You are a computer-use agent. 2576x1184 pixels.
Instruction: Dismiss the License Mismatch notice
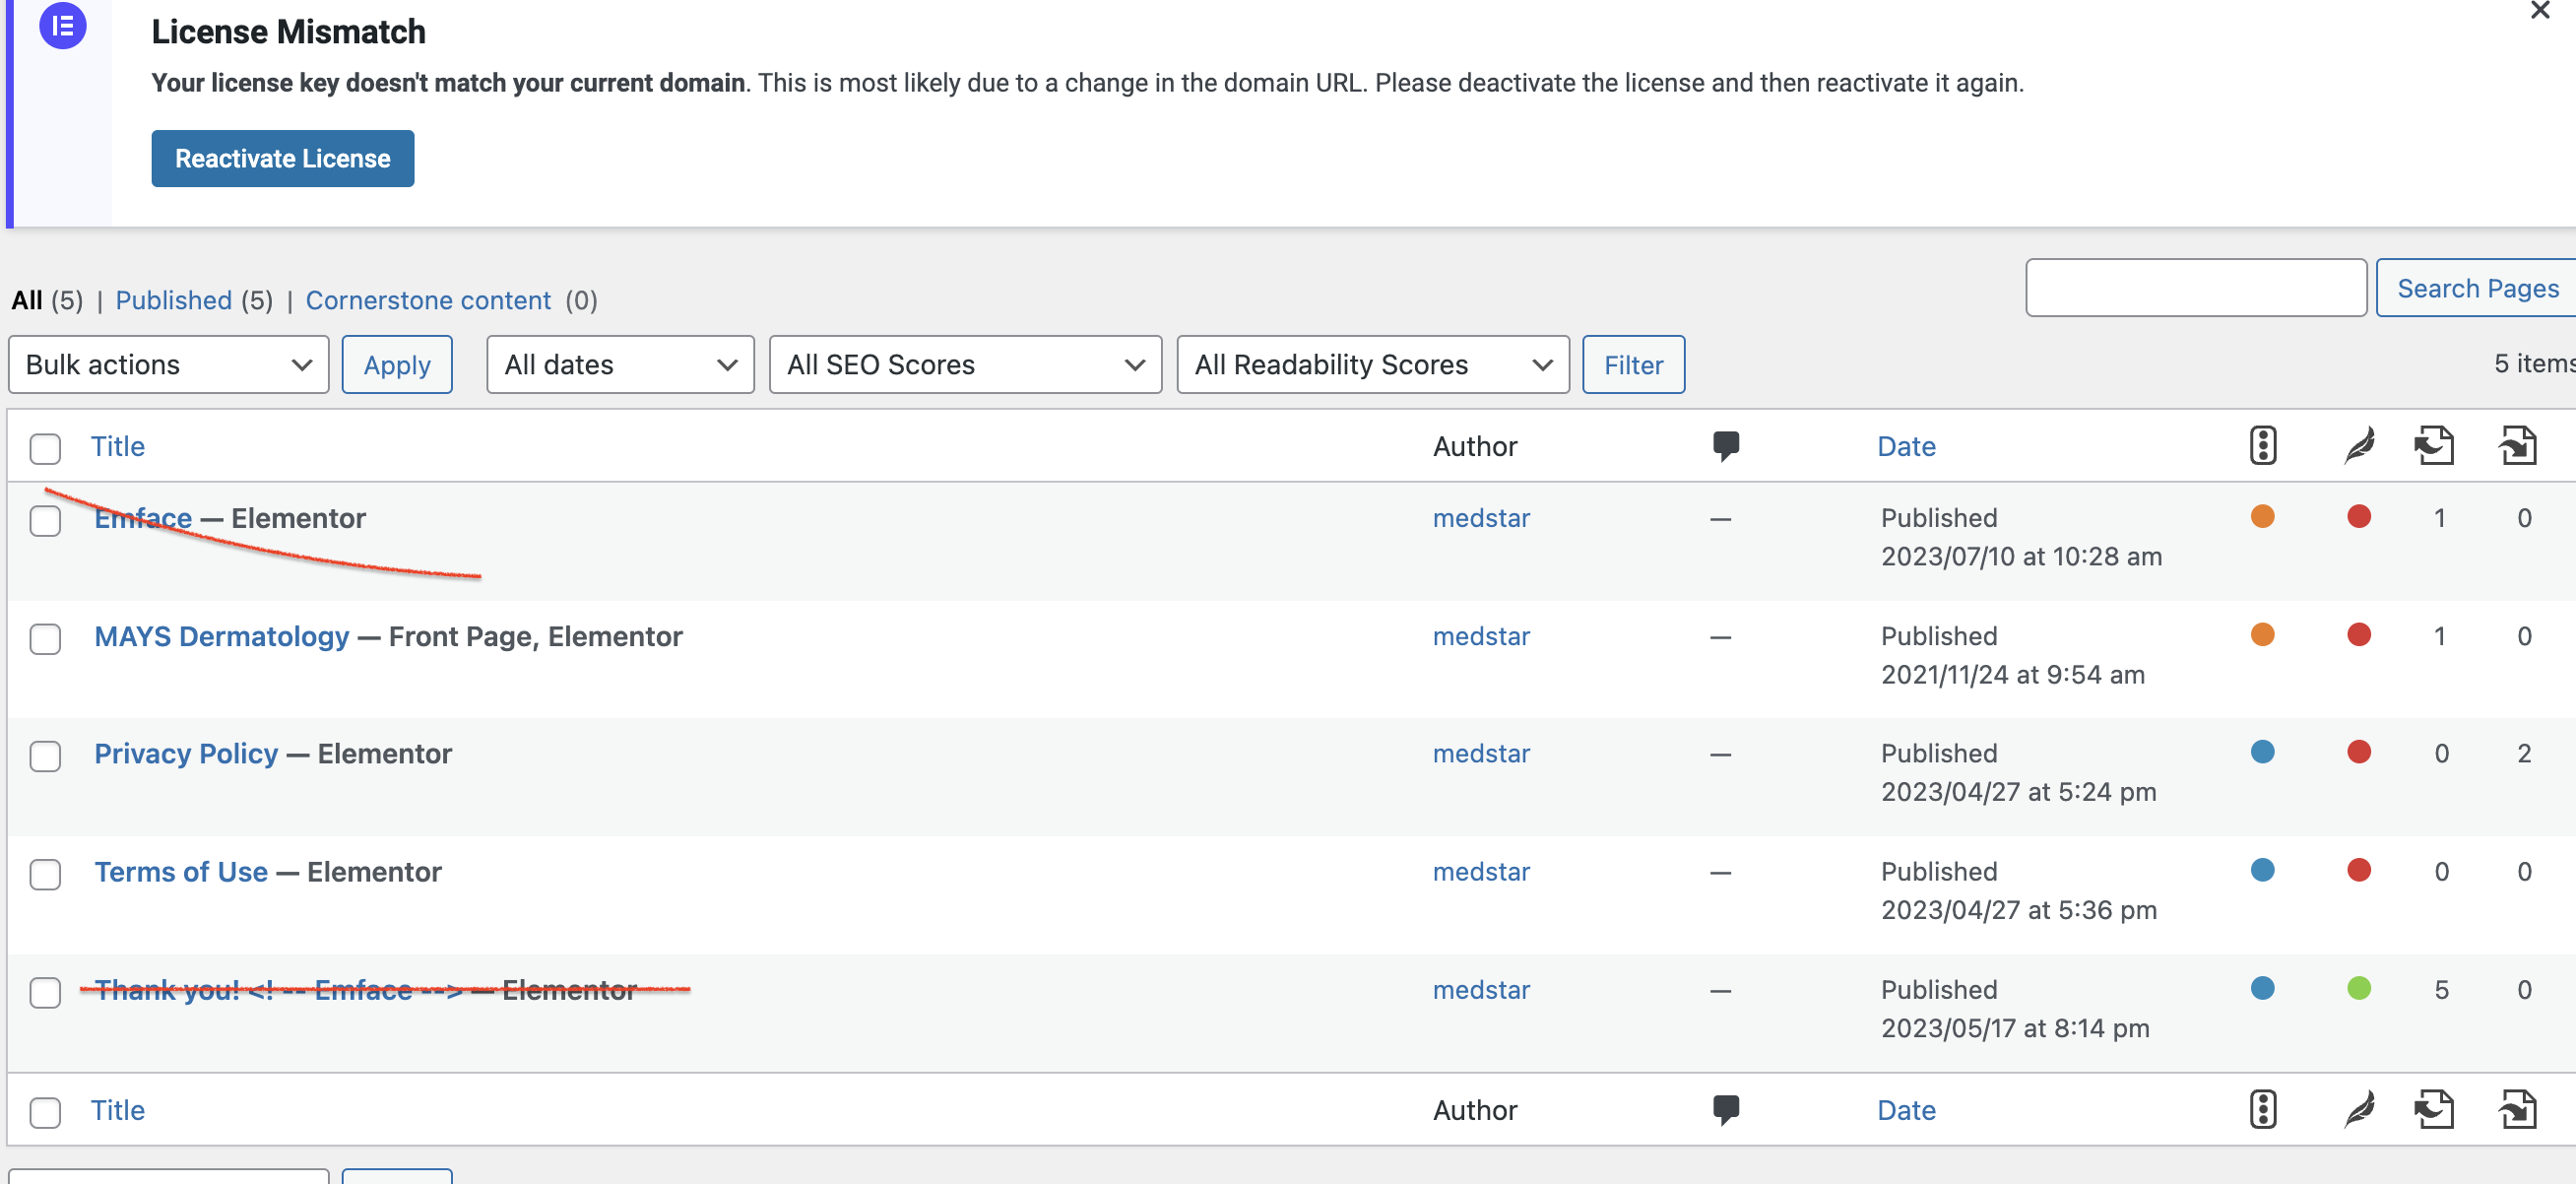point(2539,11)
